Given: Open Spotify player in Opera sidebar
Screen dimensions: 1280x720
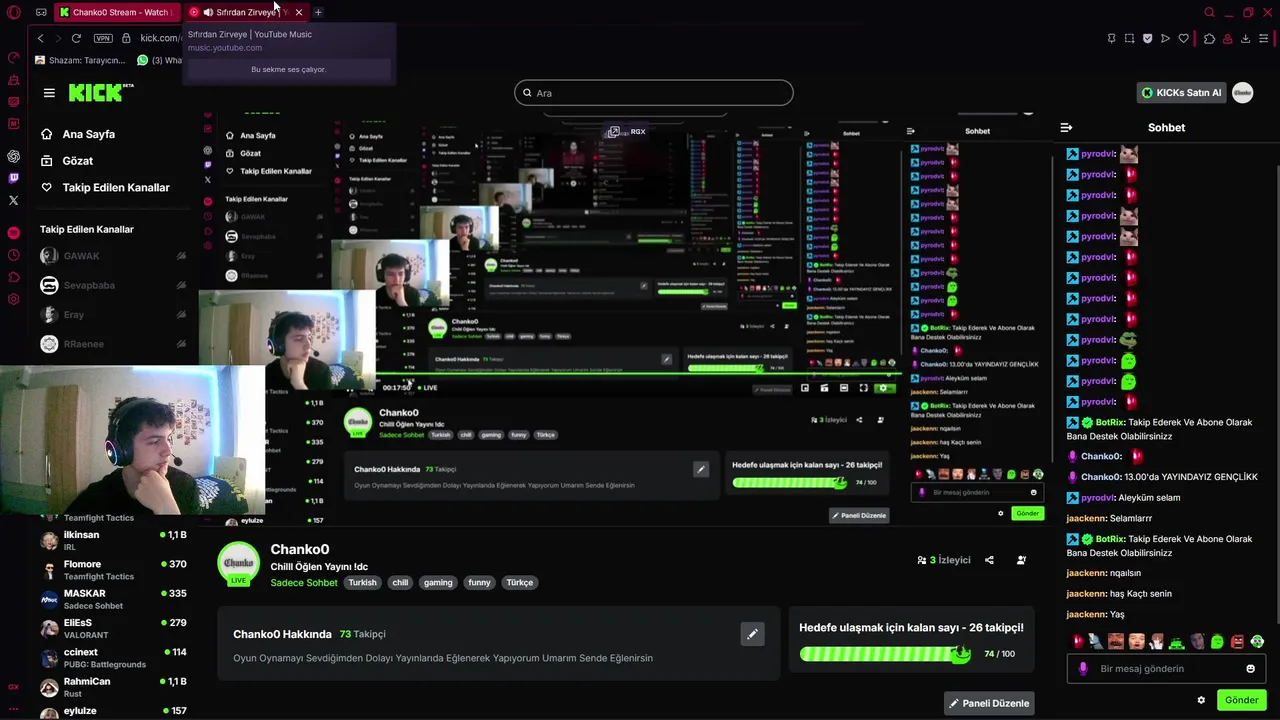Looking at the screenshot, I should (x=13, y=232).
